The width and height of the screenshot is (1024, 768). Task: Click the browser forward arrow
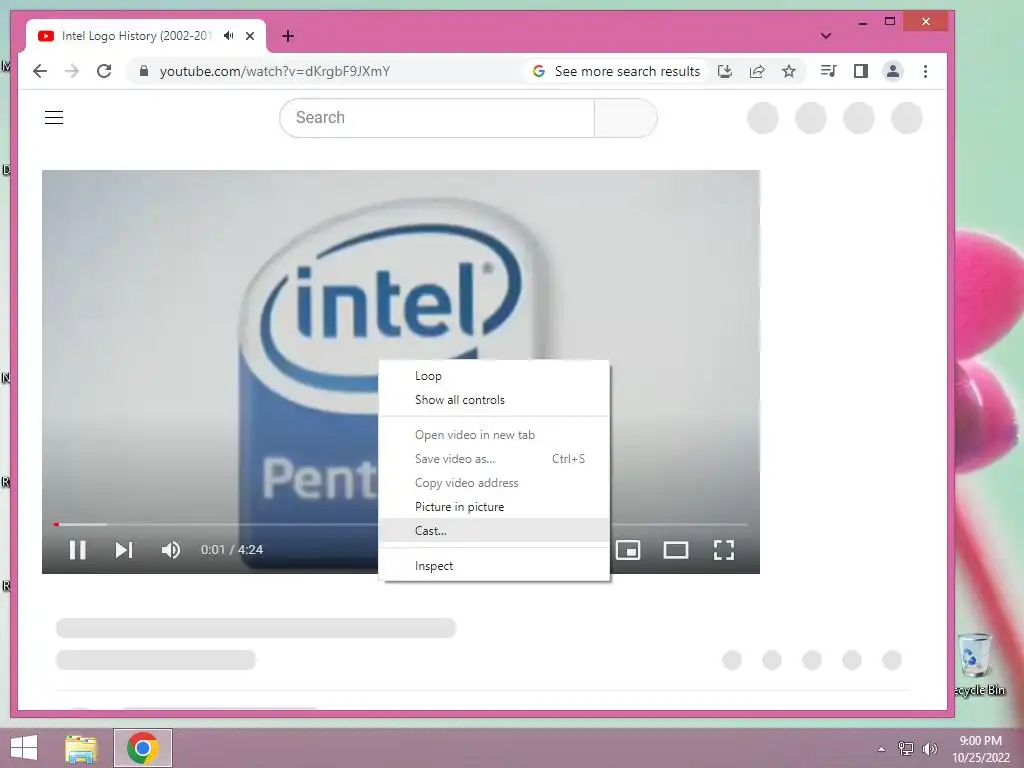tap(72, 71)
